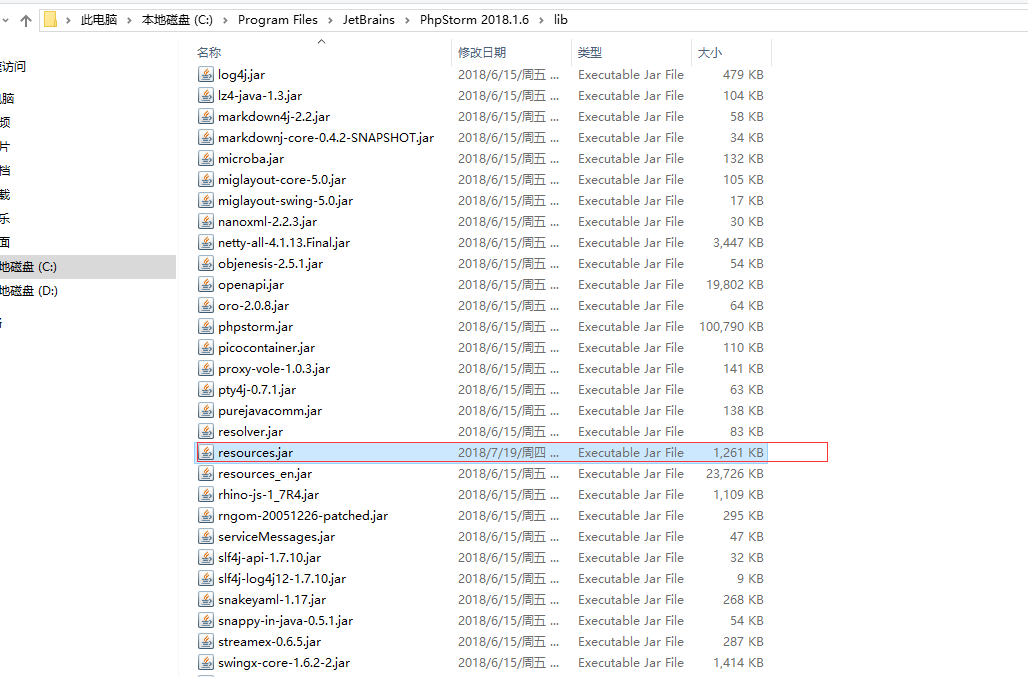The width and height of the screenshot is (1028, 677).
Task: Expand chevron after 此电脑 in path
Action: tap(129, 20)
